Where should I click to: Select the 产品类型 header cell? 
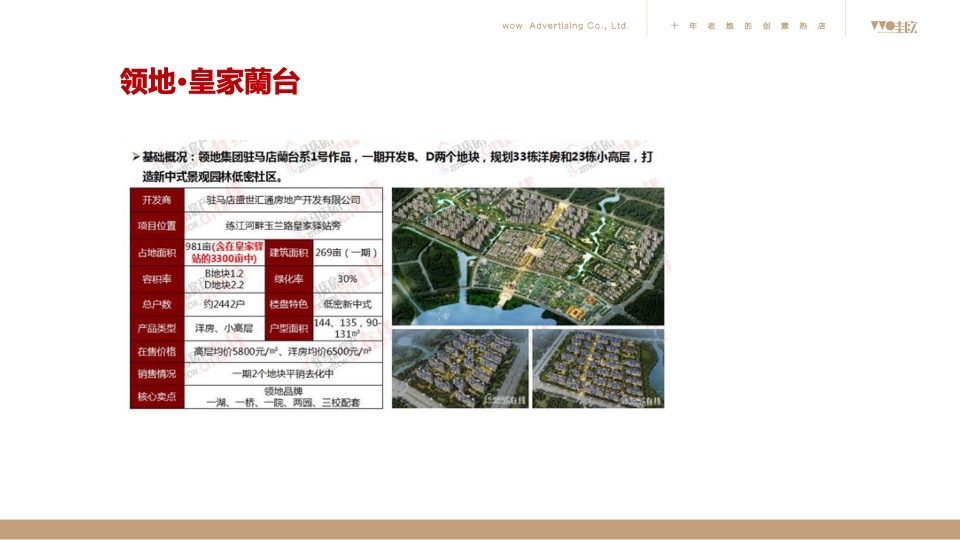157,328
